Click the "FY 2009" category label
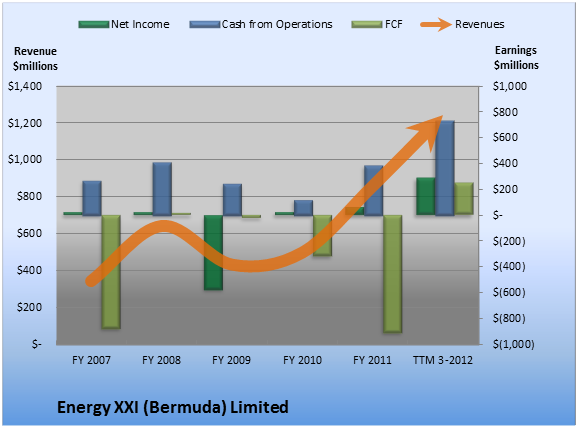This screenshot has width=577, height=427. click(x=231, y=360)
